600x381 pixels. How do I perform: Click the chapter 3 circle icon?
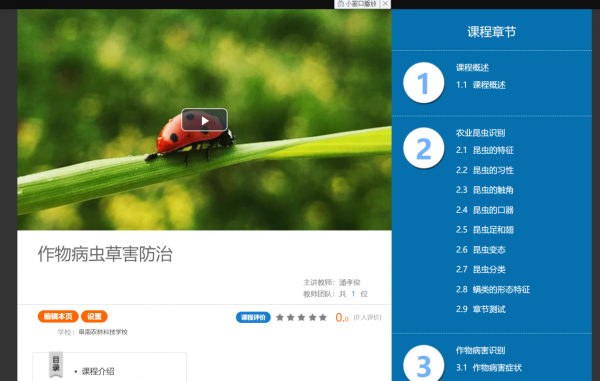(423, 364)
